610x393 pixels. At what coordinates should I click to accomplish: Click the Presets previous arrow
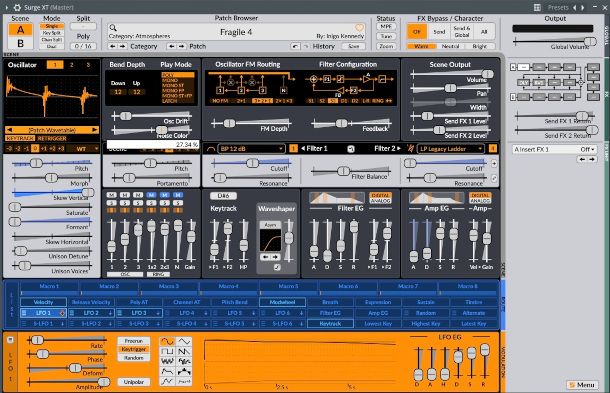pyautogui.click(x=575, y=7)
